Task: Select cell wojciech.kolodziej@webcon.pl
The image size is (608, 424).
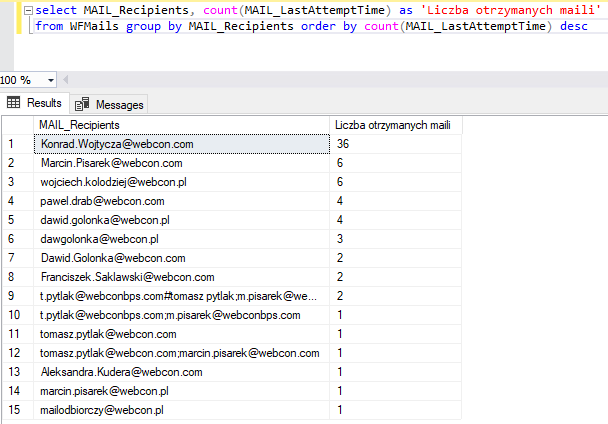Action: click(181, 182)
